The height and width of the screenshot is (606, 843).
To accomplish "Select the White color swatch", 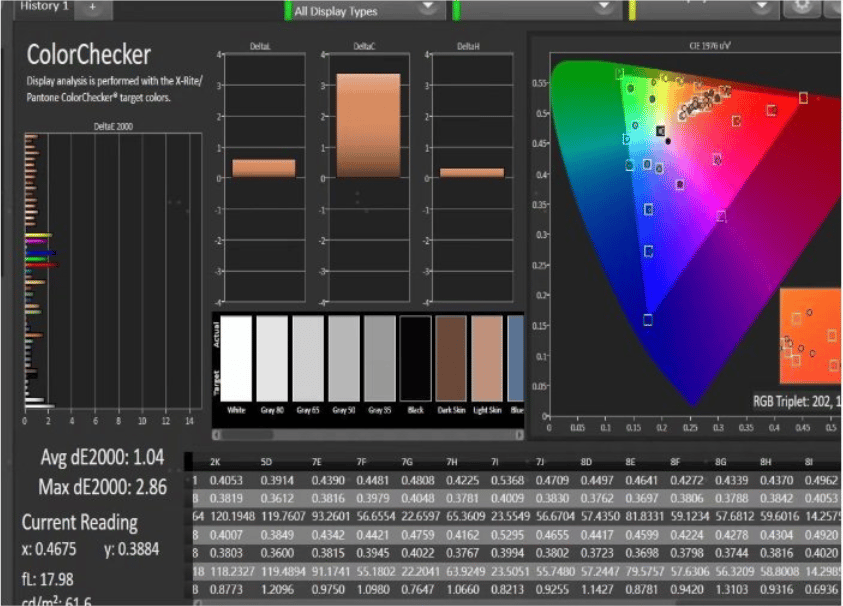I will click(236, 358).
